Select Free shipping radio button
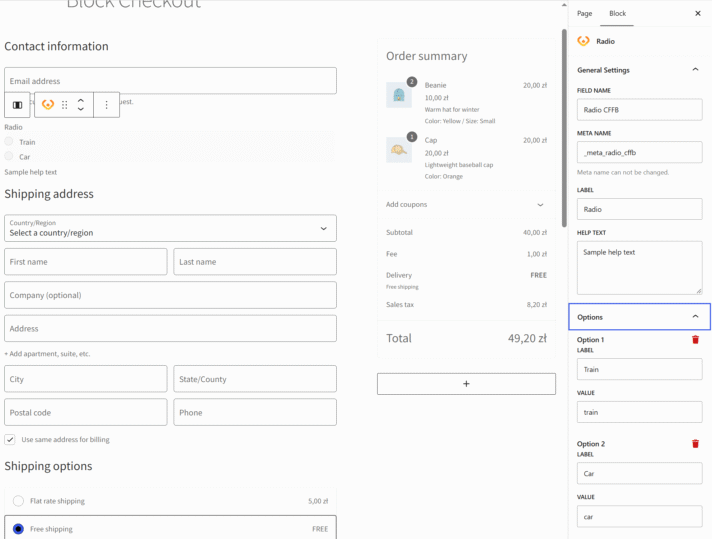 click(x=18, y=529)
